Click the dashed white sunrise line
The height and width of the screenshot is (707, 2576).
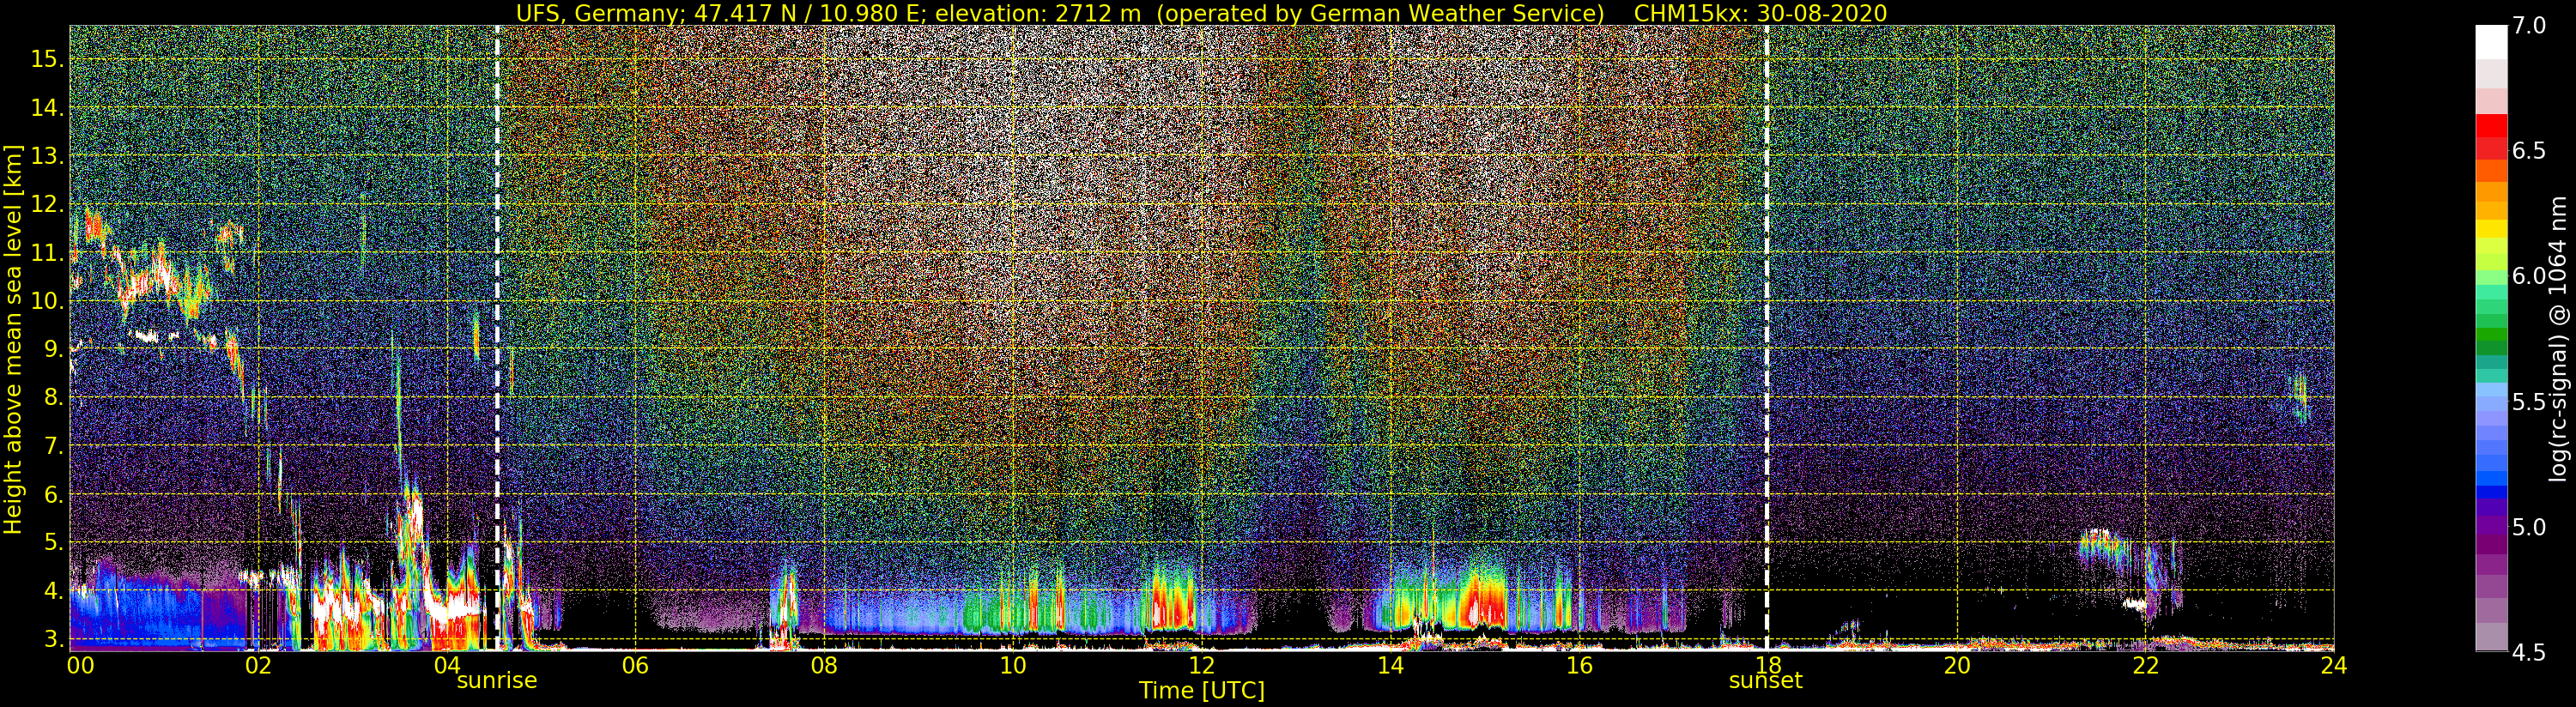pyautogui.click(x=497, y=338)
